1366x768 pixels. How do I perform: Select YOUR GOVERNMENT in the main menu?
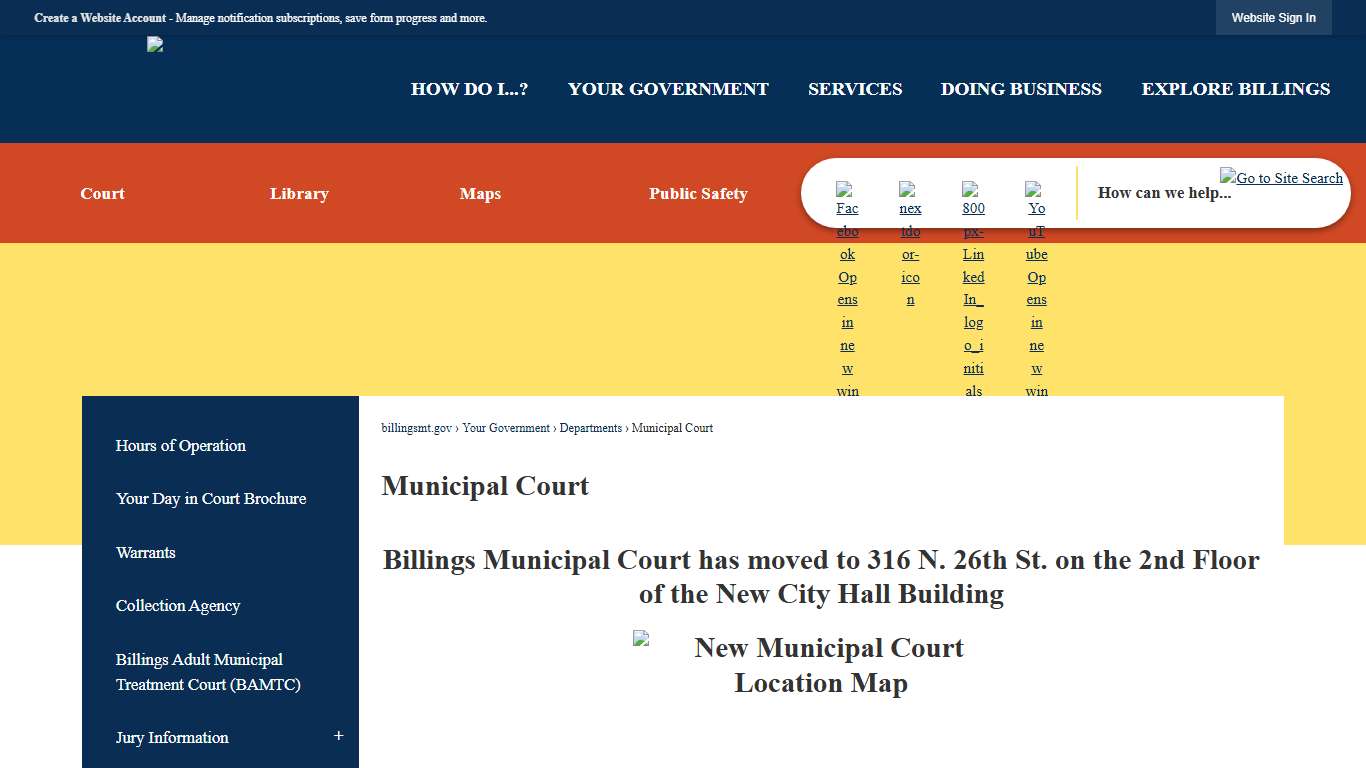click(667, 89)
